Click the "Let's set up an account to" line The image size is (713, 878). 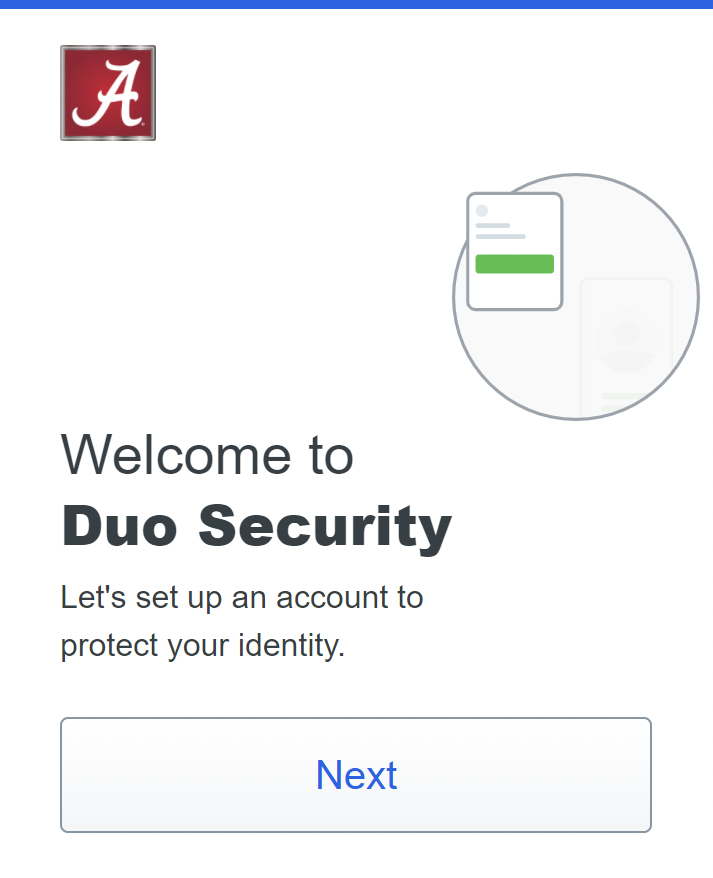[x=242, y=598]
